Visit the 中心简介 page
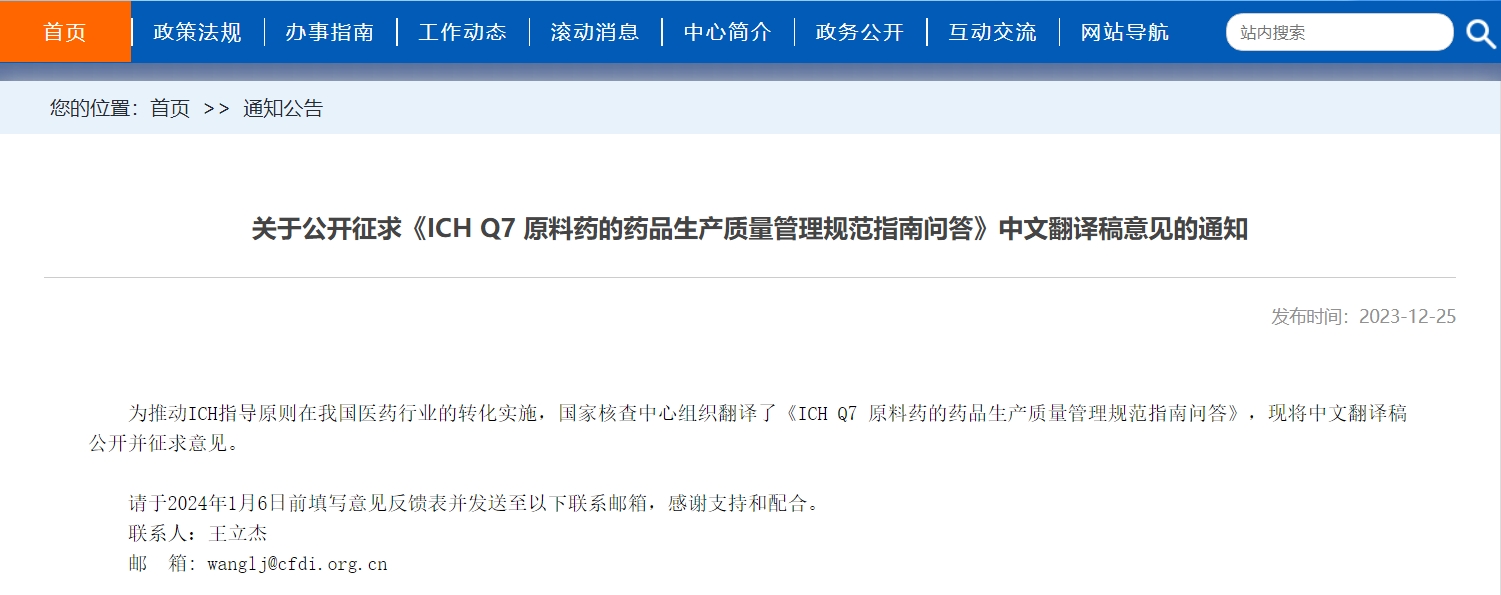Viewport: 1501px width, 595px height. coord(727,32)
